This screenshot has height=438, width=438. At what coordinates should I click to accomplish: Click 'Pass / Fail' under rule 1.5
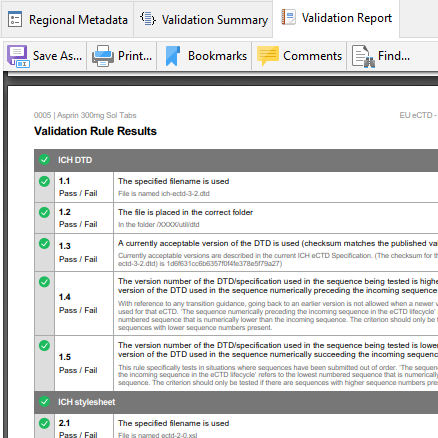coord(78,370)
